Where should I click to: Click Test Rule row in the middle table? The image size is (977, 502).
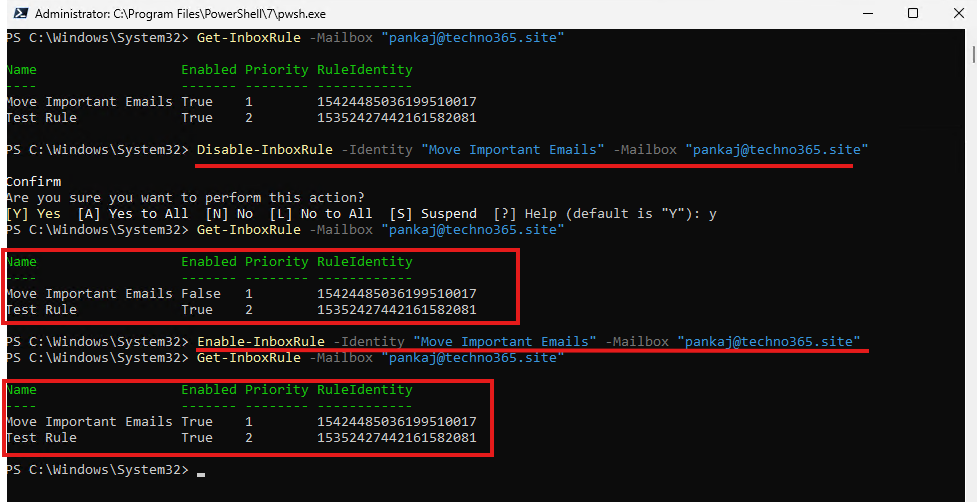pos(241,310)
